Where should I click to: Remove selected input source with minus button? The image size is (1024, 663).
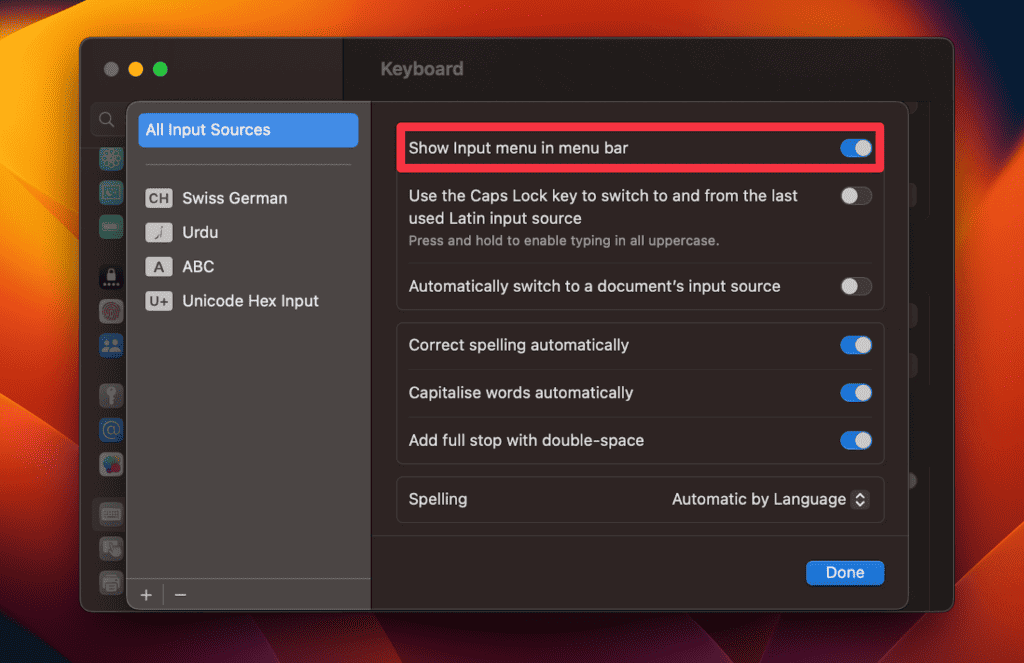point(180,594)
